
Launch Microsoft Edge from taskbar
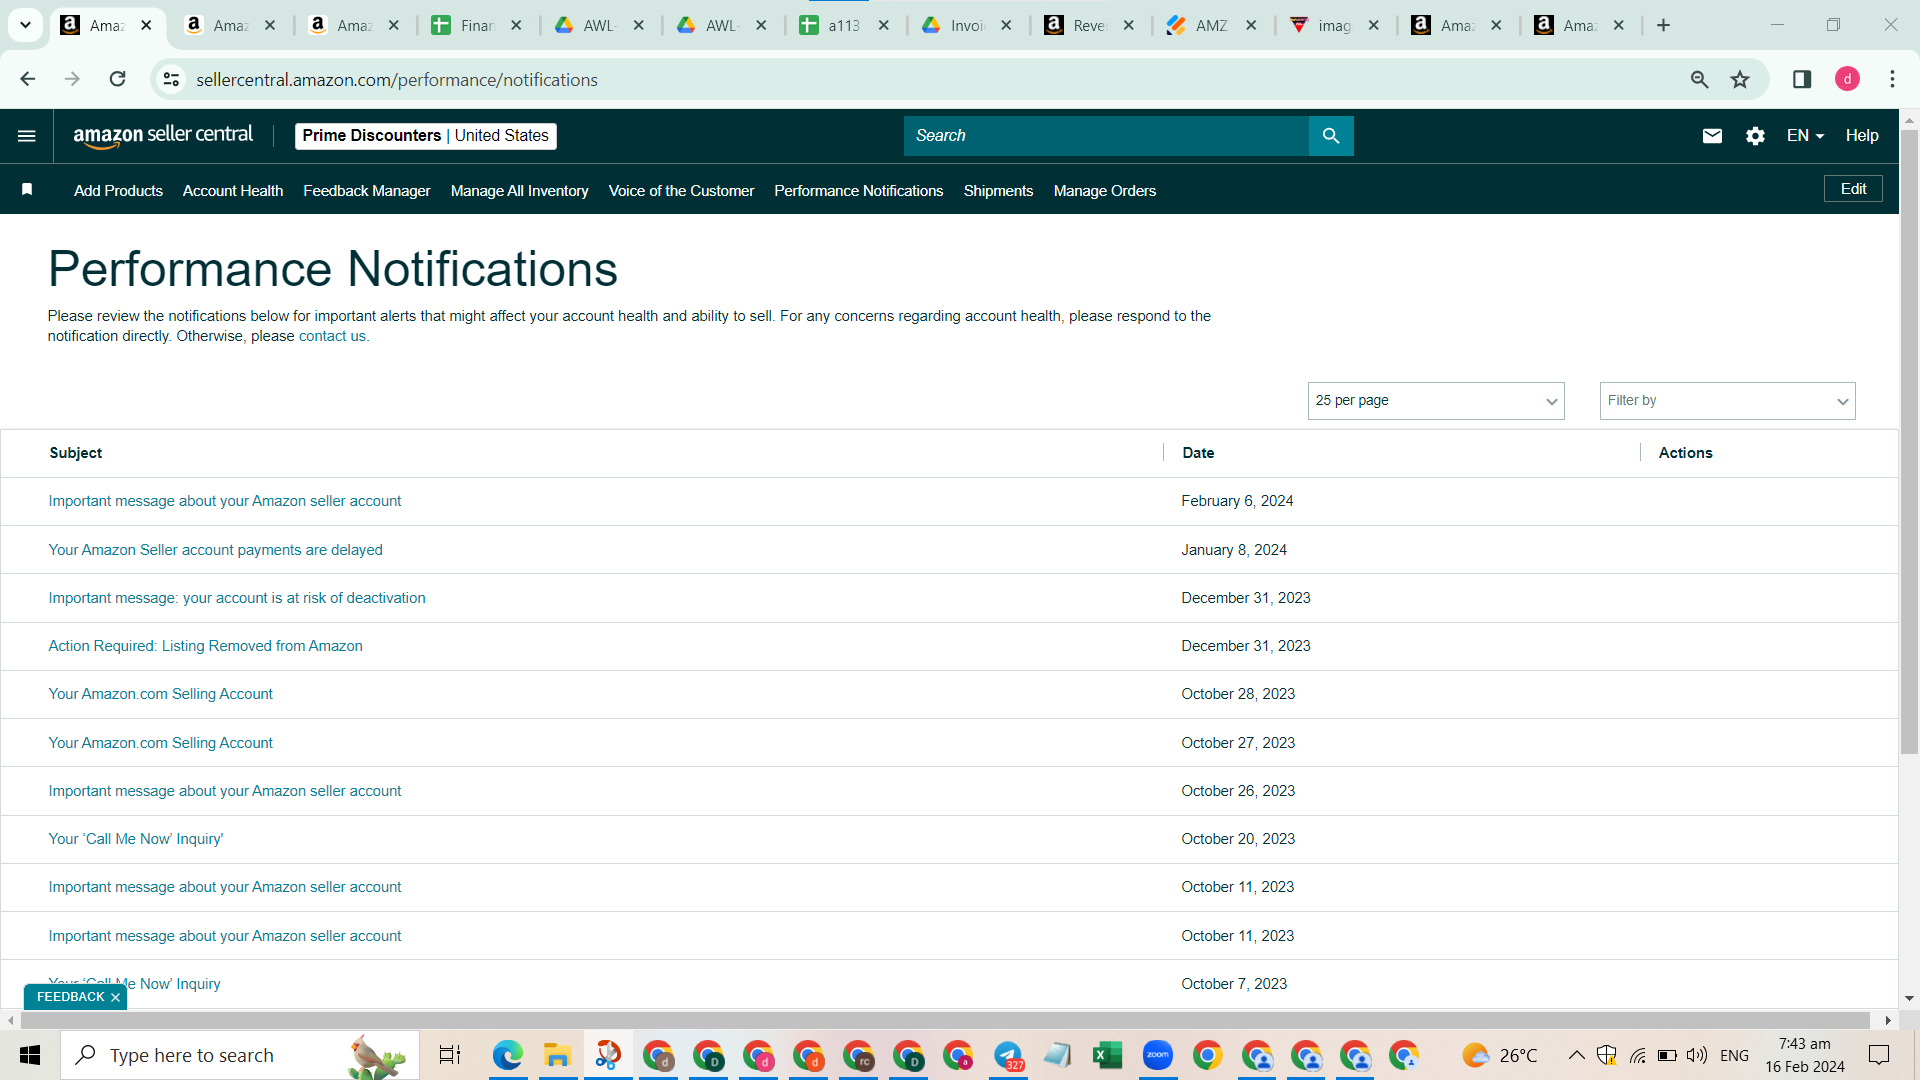(x=508, y=1055)
